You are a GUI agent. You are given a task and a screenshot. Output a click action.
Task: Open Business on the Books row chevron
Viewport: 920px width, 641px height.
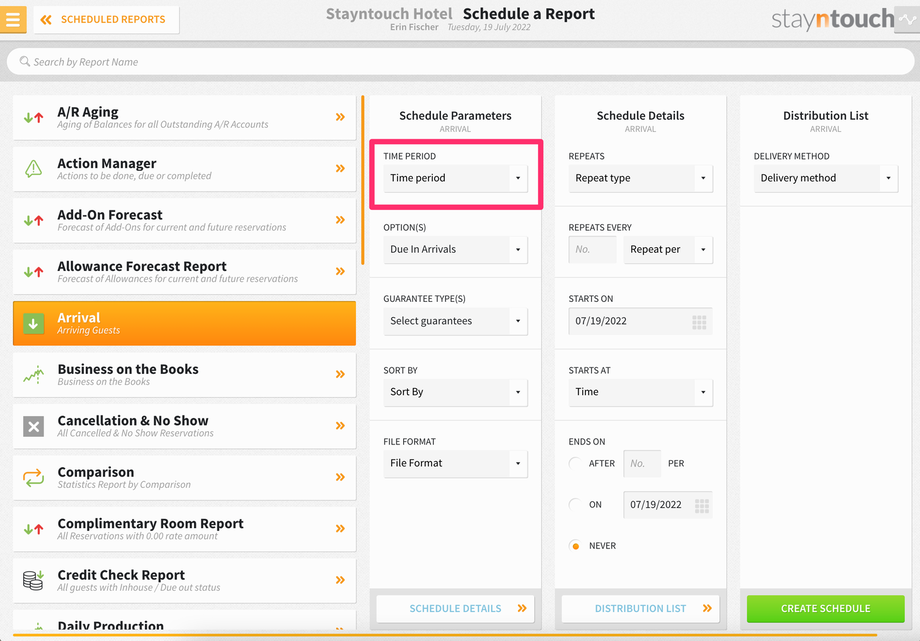tap(340, 374)
